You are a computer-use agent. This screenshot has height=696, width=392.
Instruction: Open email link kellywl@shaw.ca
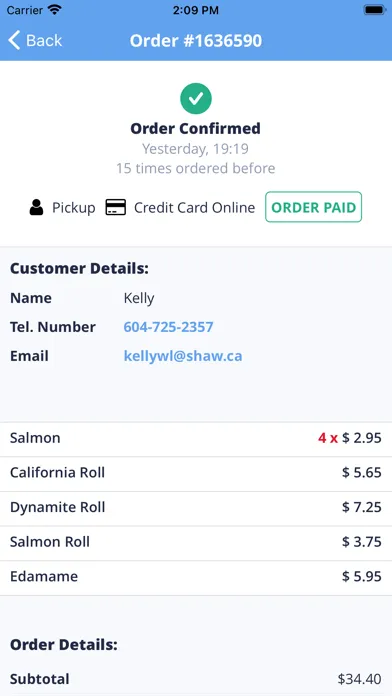183,356
